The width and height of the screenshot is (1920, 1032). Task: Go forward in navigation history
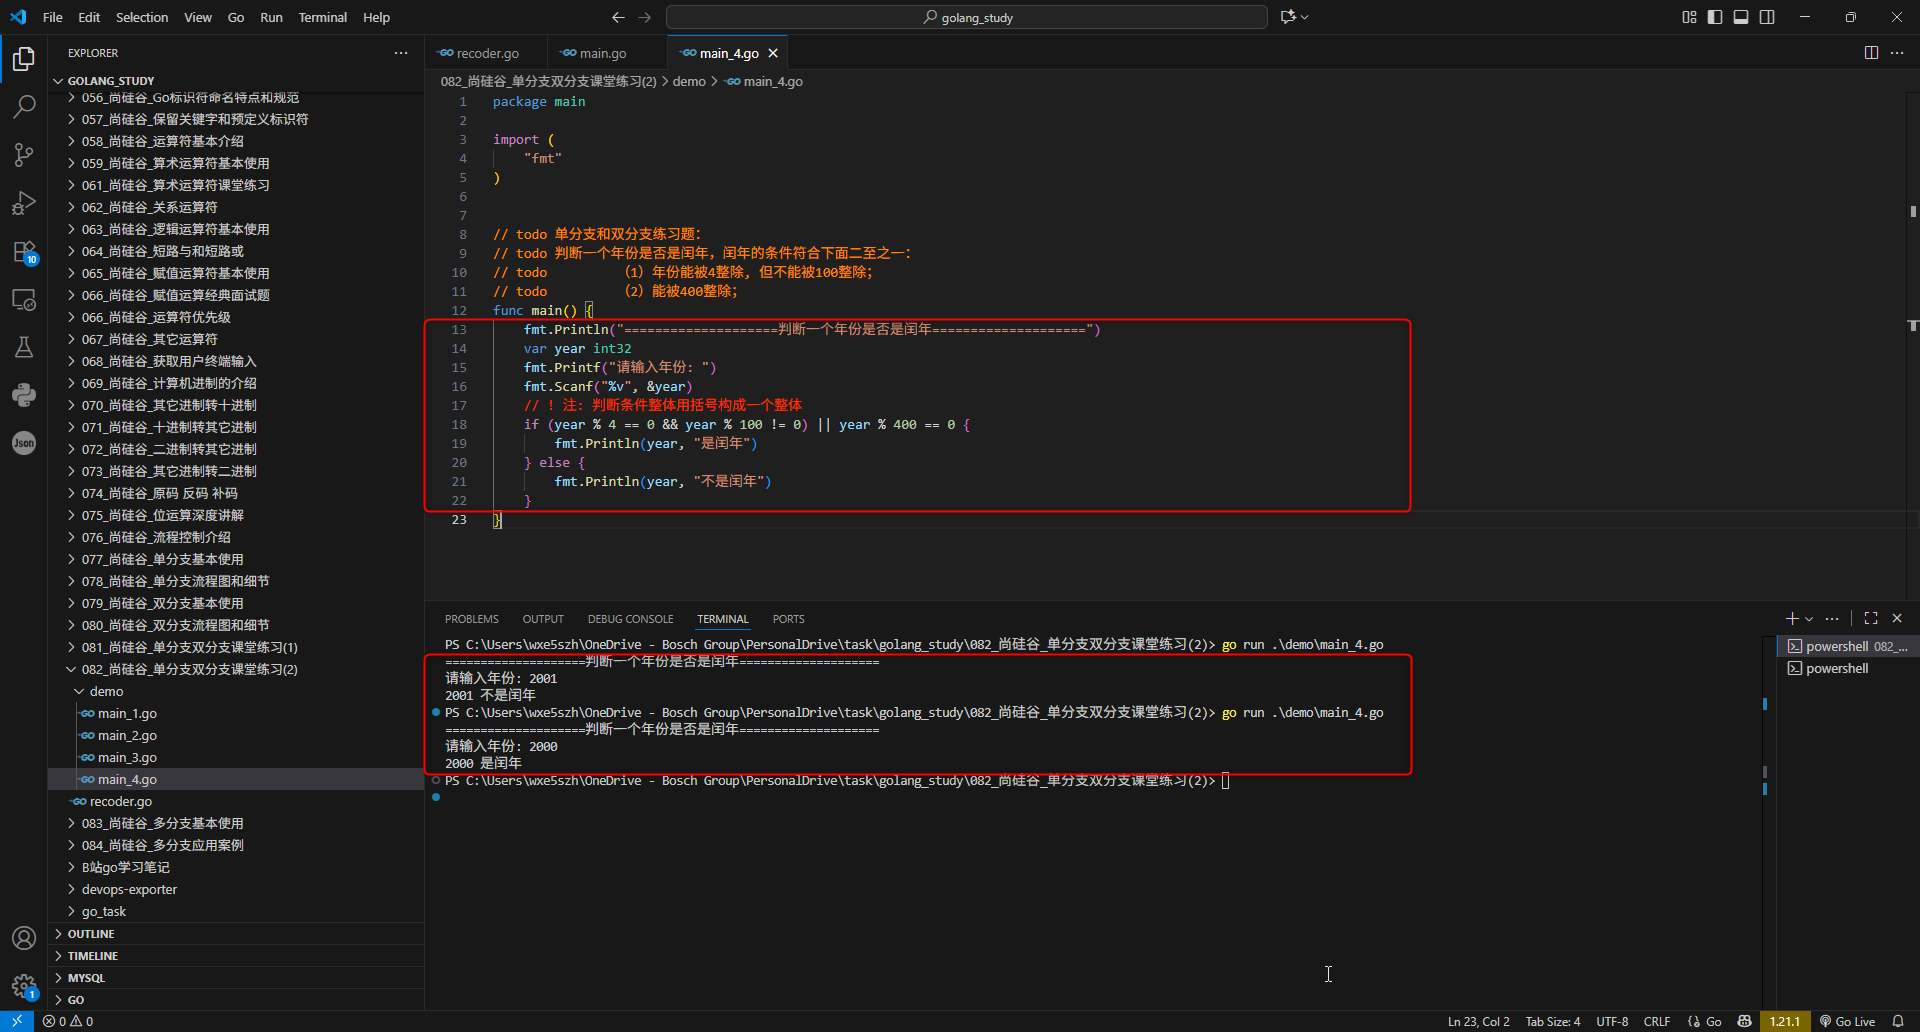tap(644, 17)
